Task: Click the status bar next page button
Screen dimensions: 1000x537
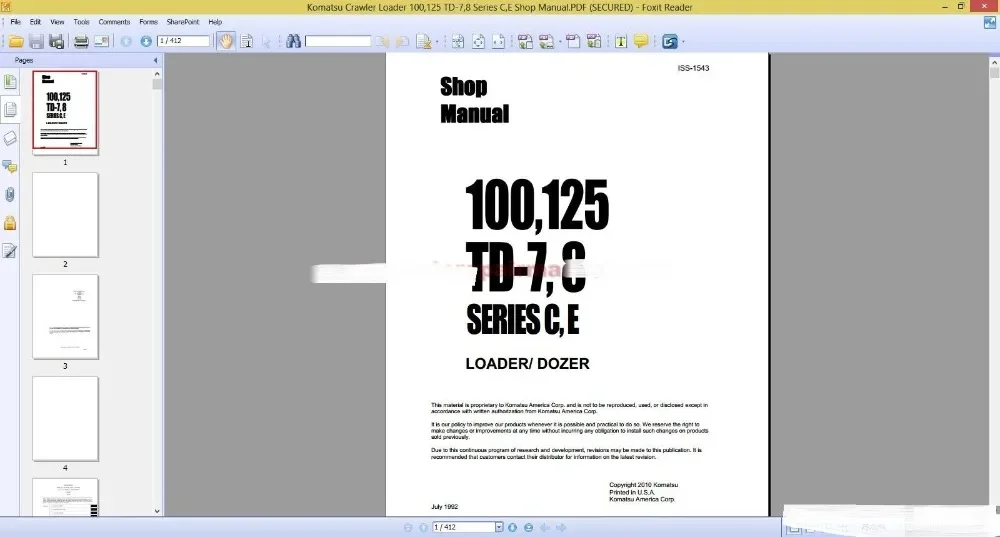Action: point(512,527)
